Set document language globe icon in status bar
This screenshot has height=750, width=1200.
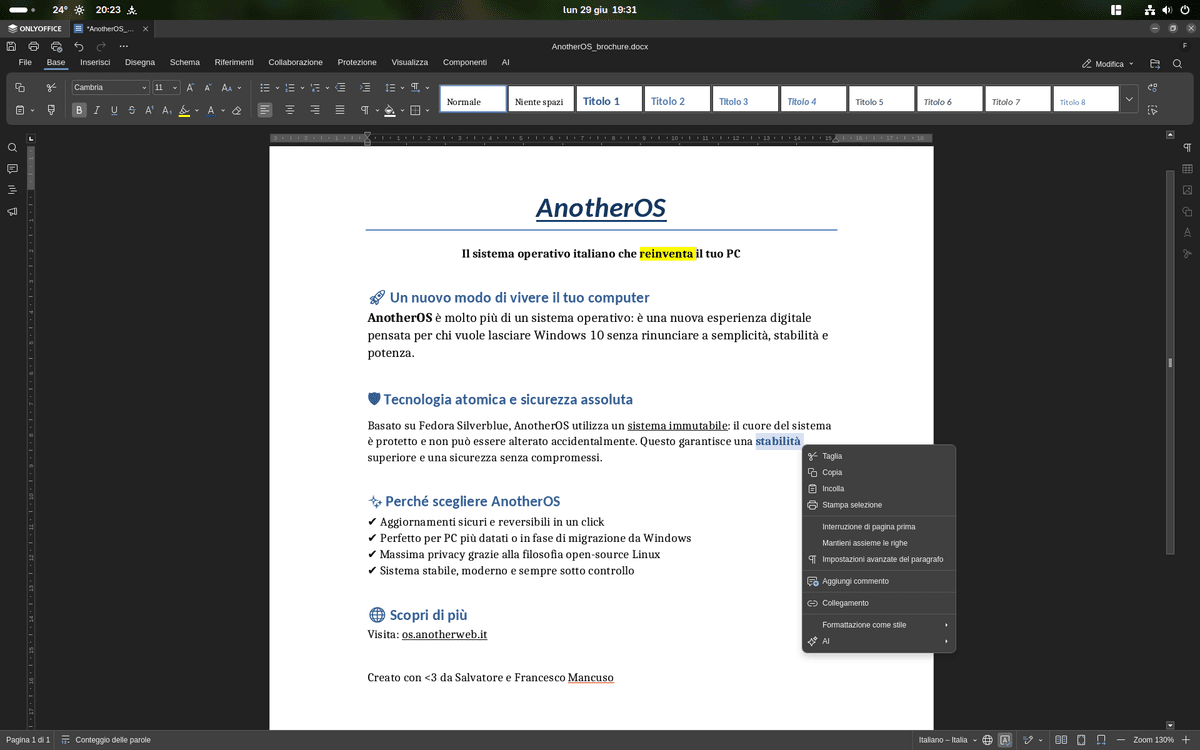coord(987,740)
